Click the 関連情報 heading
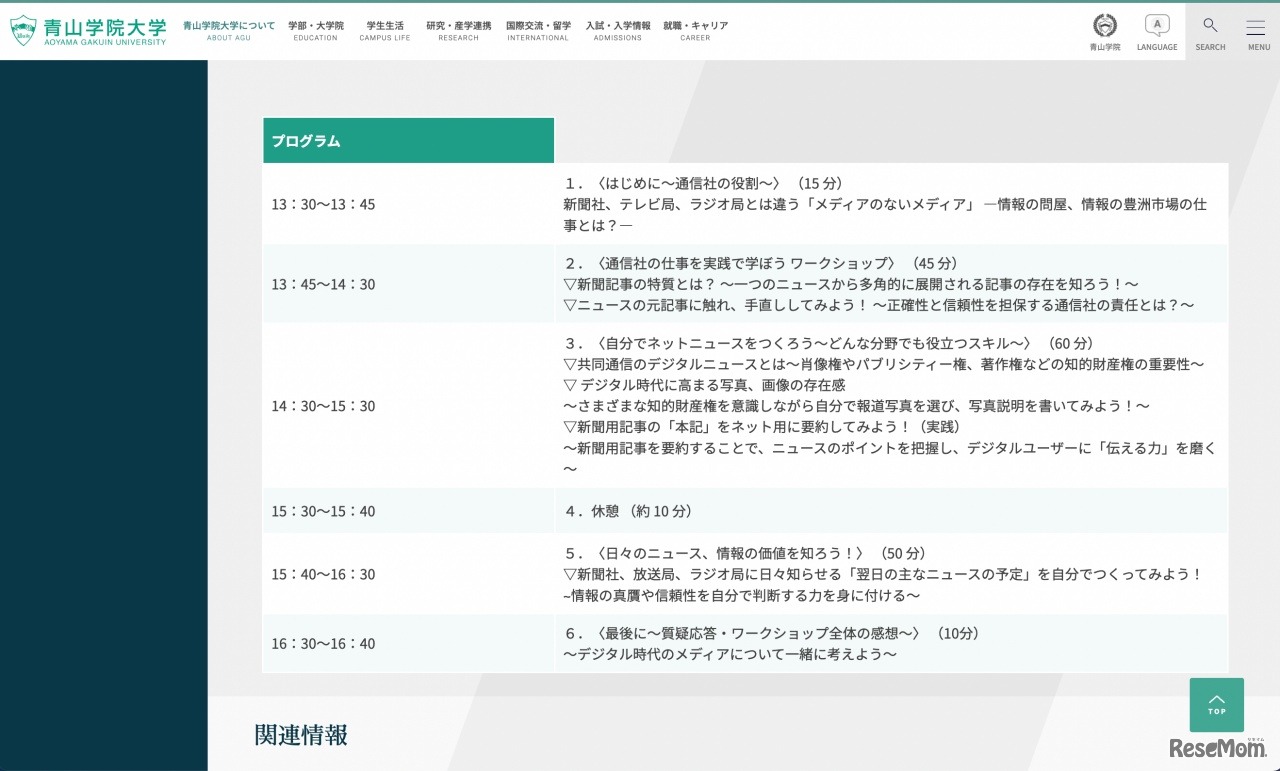The image size is (1280, 771). pos(301,736)
